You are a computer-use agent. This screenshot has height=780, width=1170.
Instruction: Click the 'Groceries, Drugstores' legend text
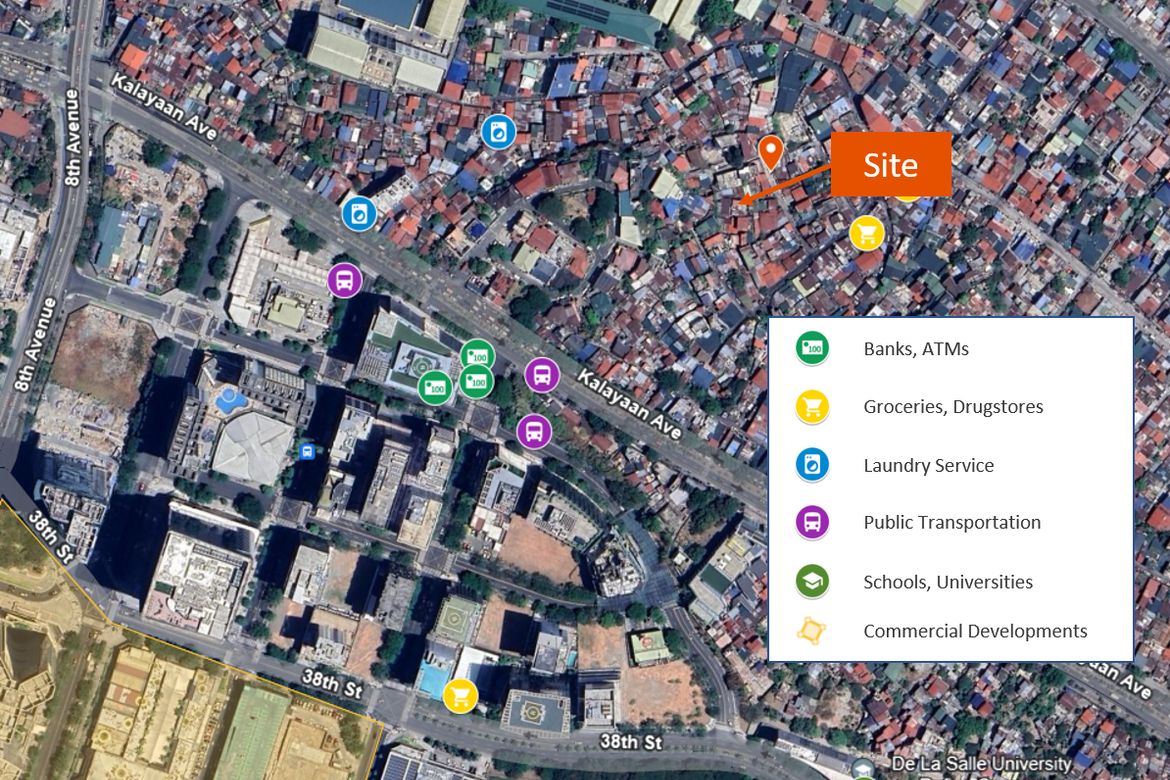coord(953,407)
